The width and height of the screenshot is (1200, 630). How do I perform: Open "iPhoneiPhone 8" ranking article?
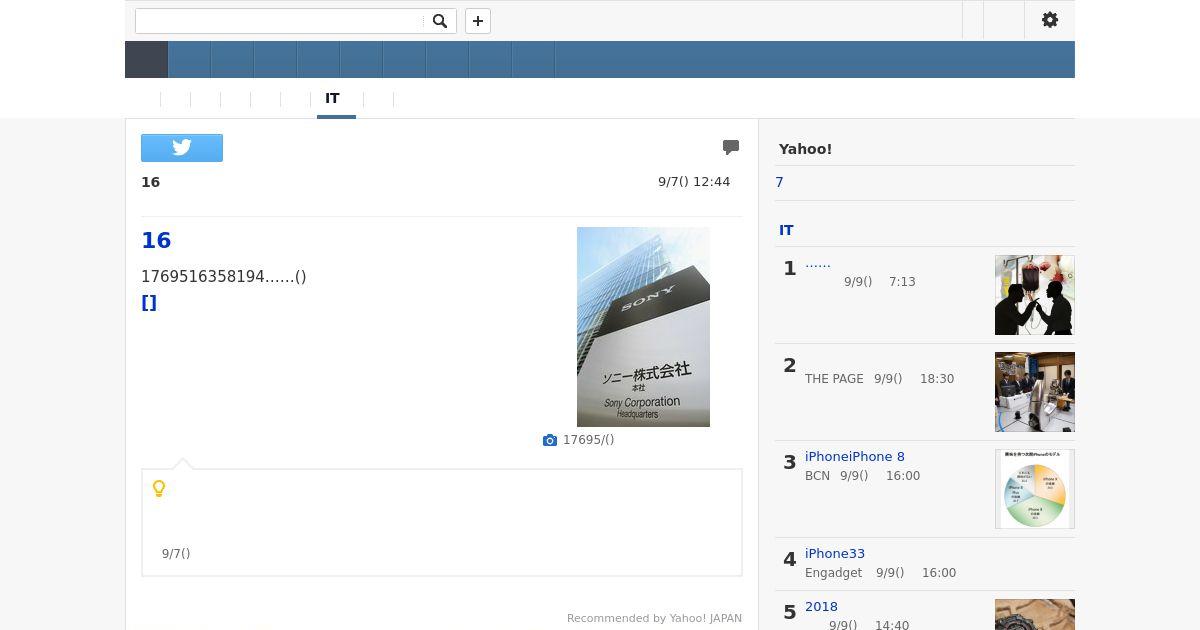pos(855,457)
